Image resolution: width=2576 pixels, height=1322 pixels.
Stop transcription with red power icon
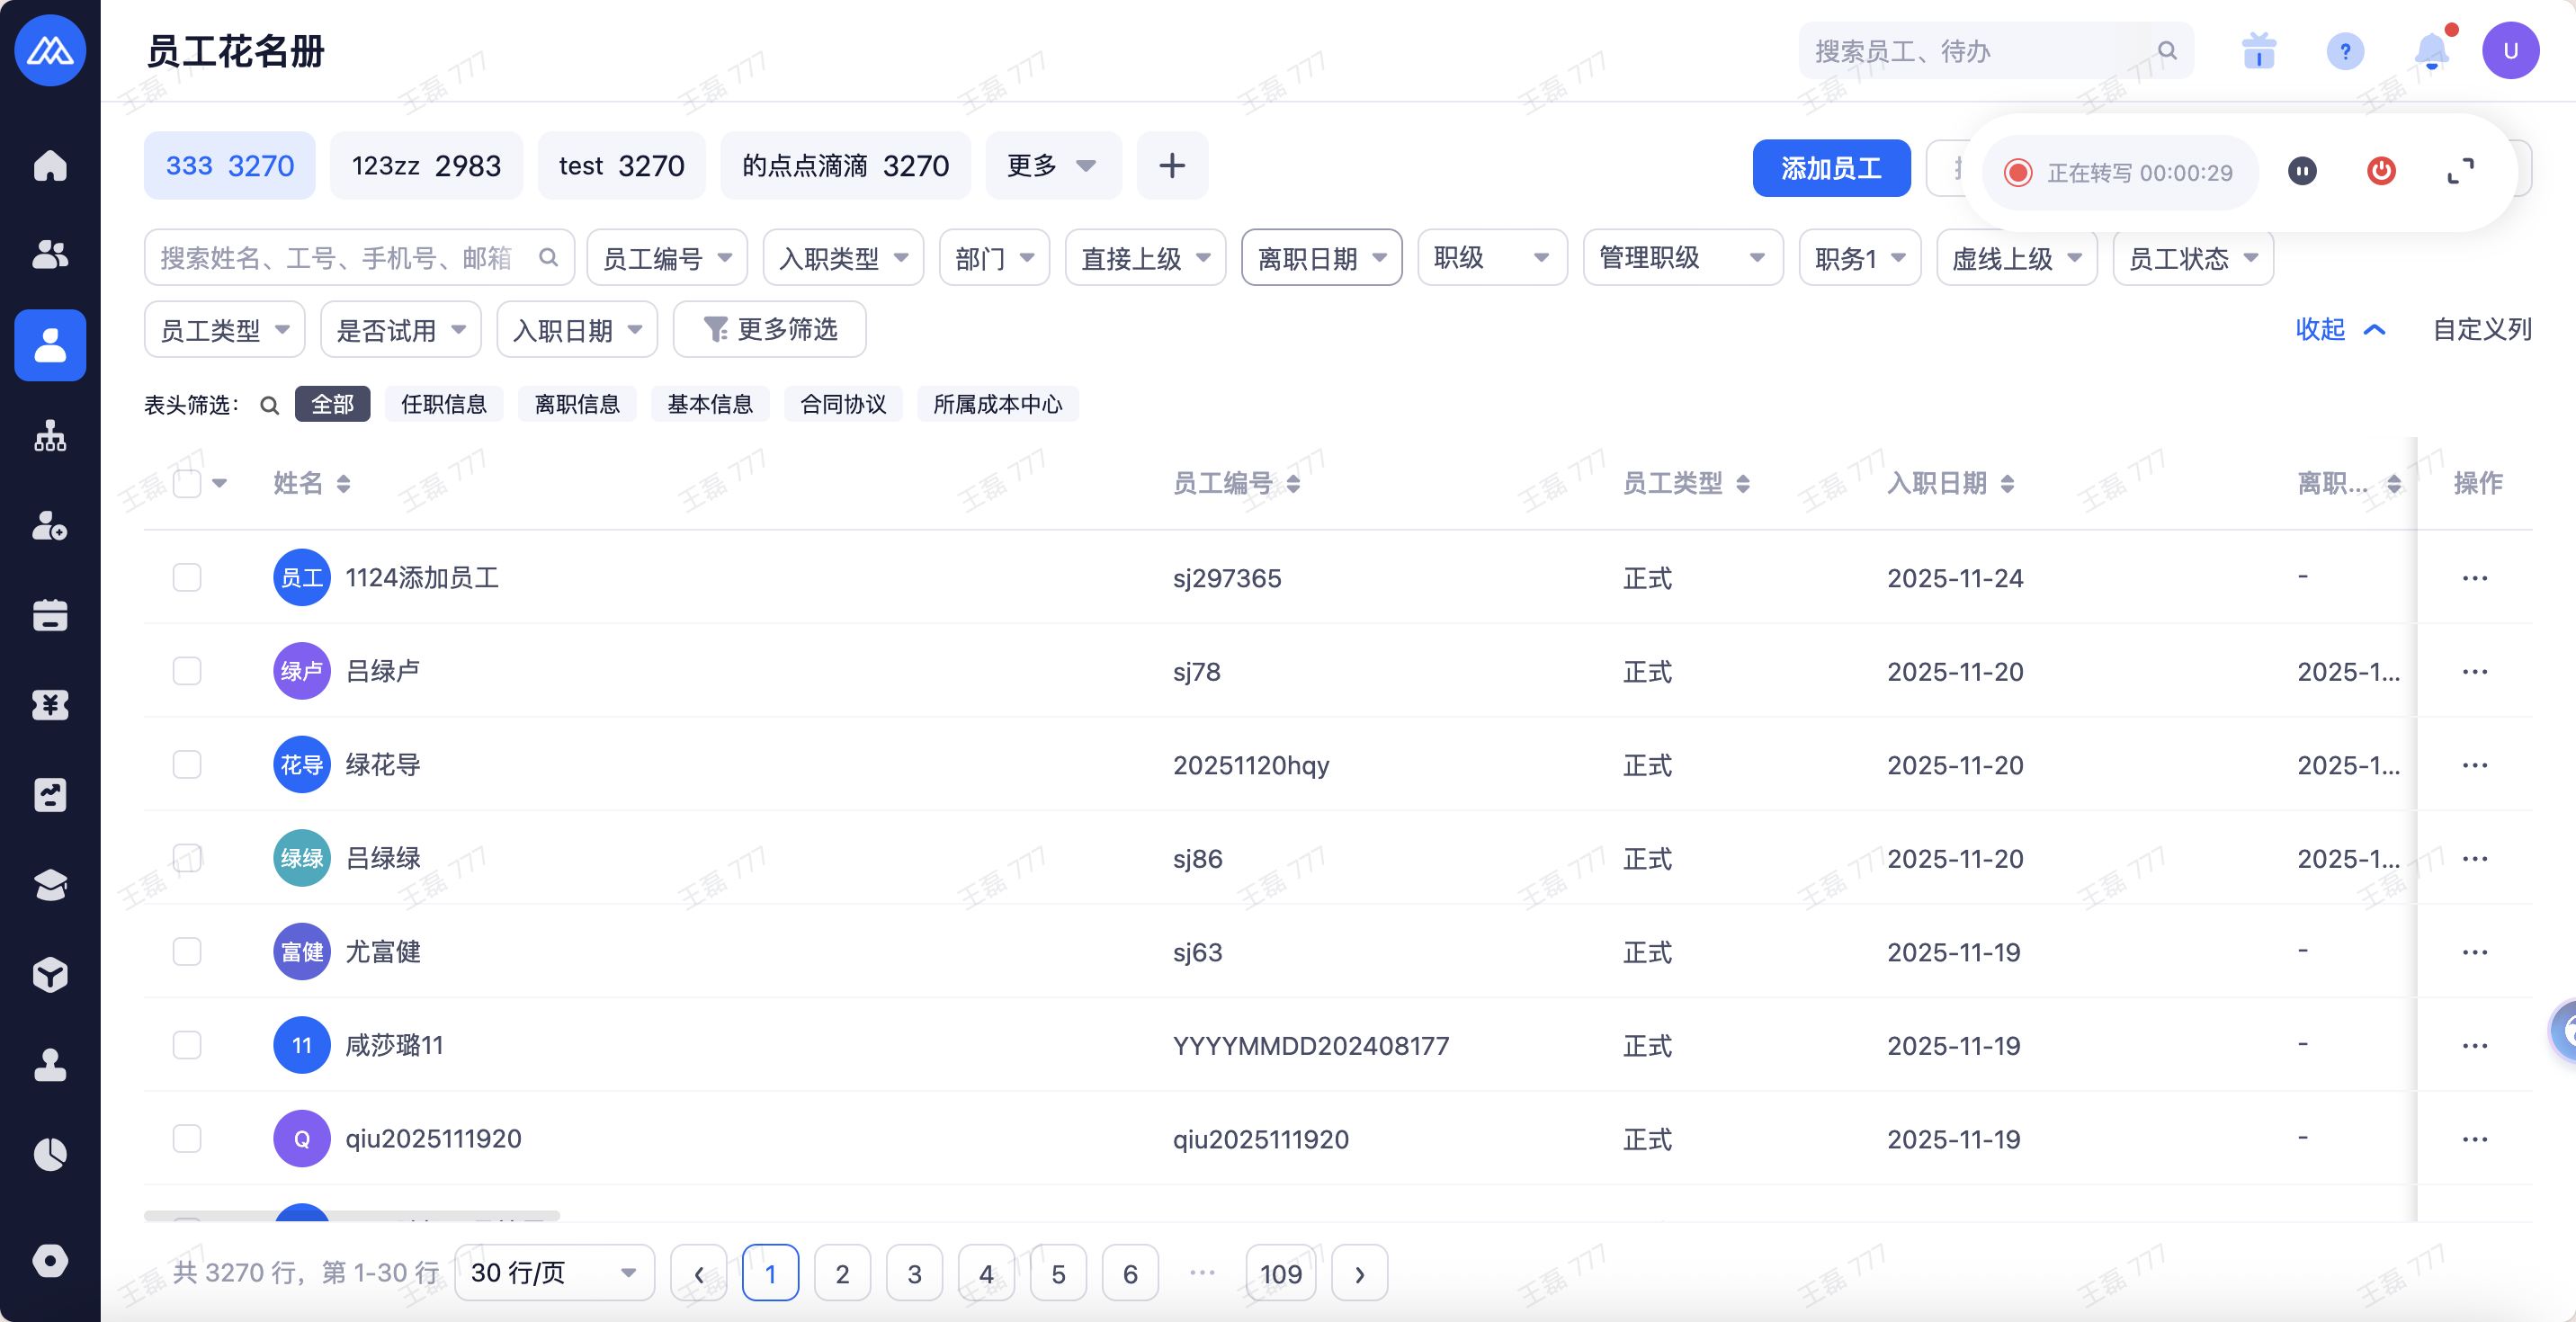pos(2381,172)
